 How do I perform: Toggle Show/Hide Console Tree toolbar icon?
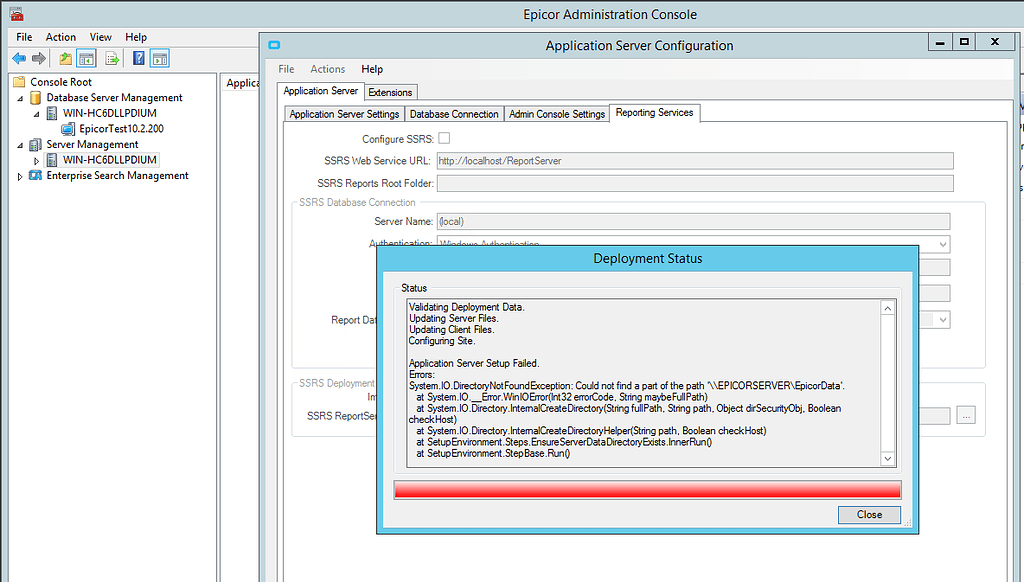coord(86,59)
